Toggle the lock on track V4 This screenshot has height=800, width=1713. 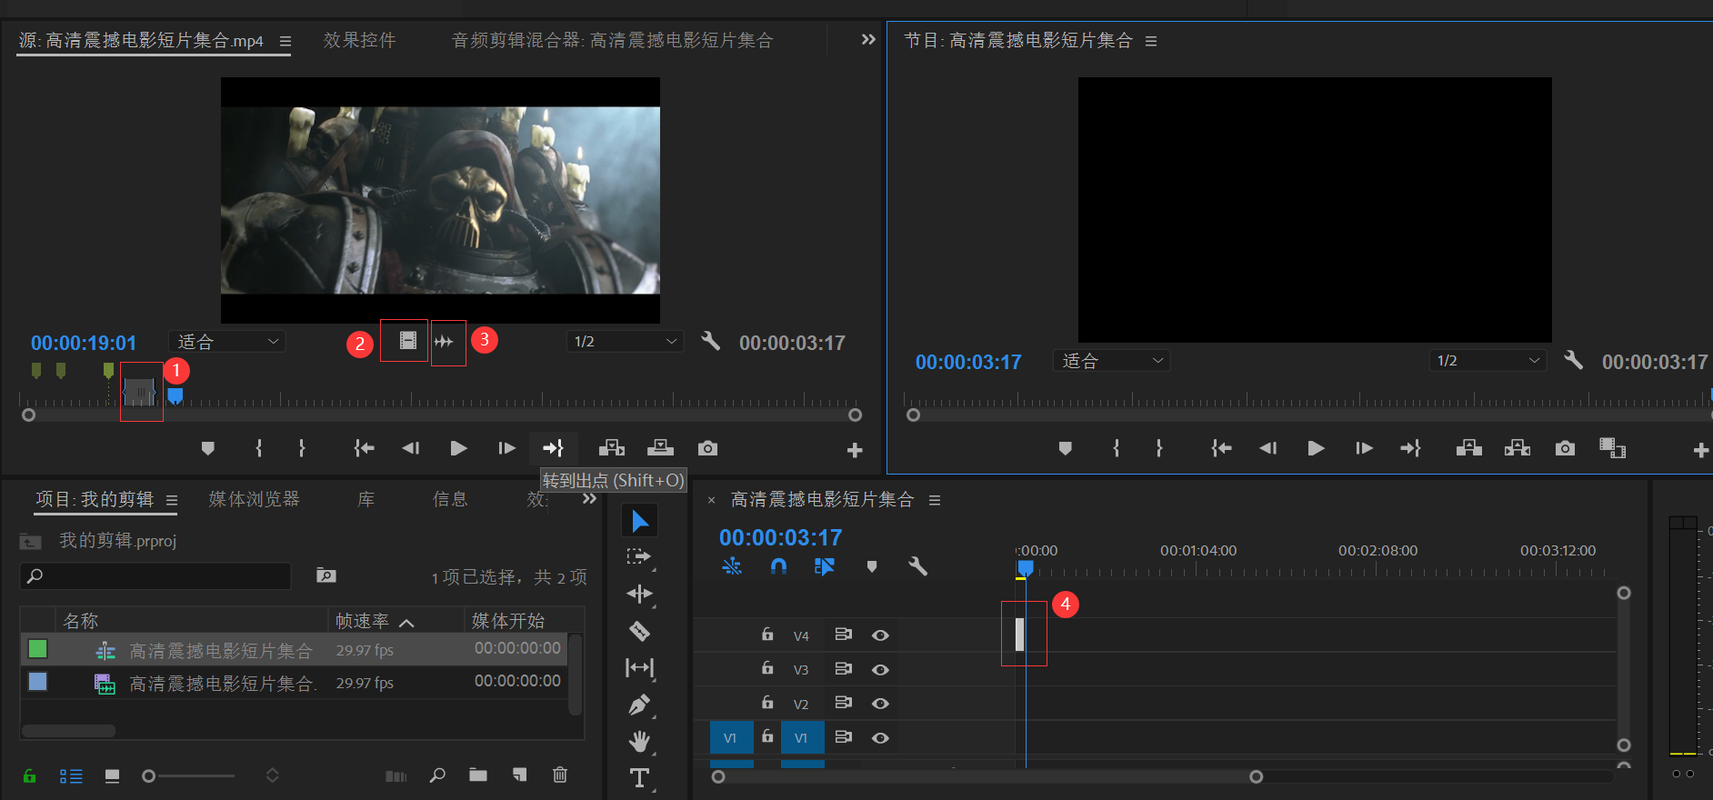pos(767,634)
